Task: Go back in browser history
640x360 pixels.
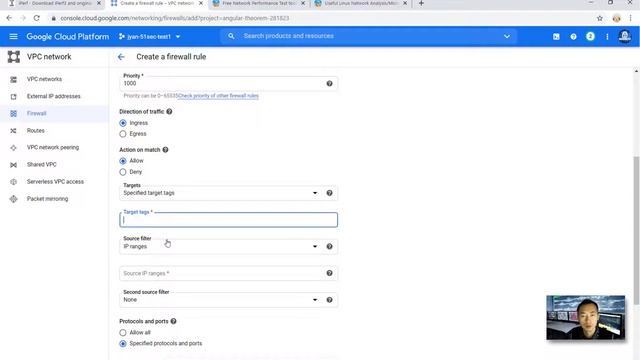Action: 9,18
